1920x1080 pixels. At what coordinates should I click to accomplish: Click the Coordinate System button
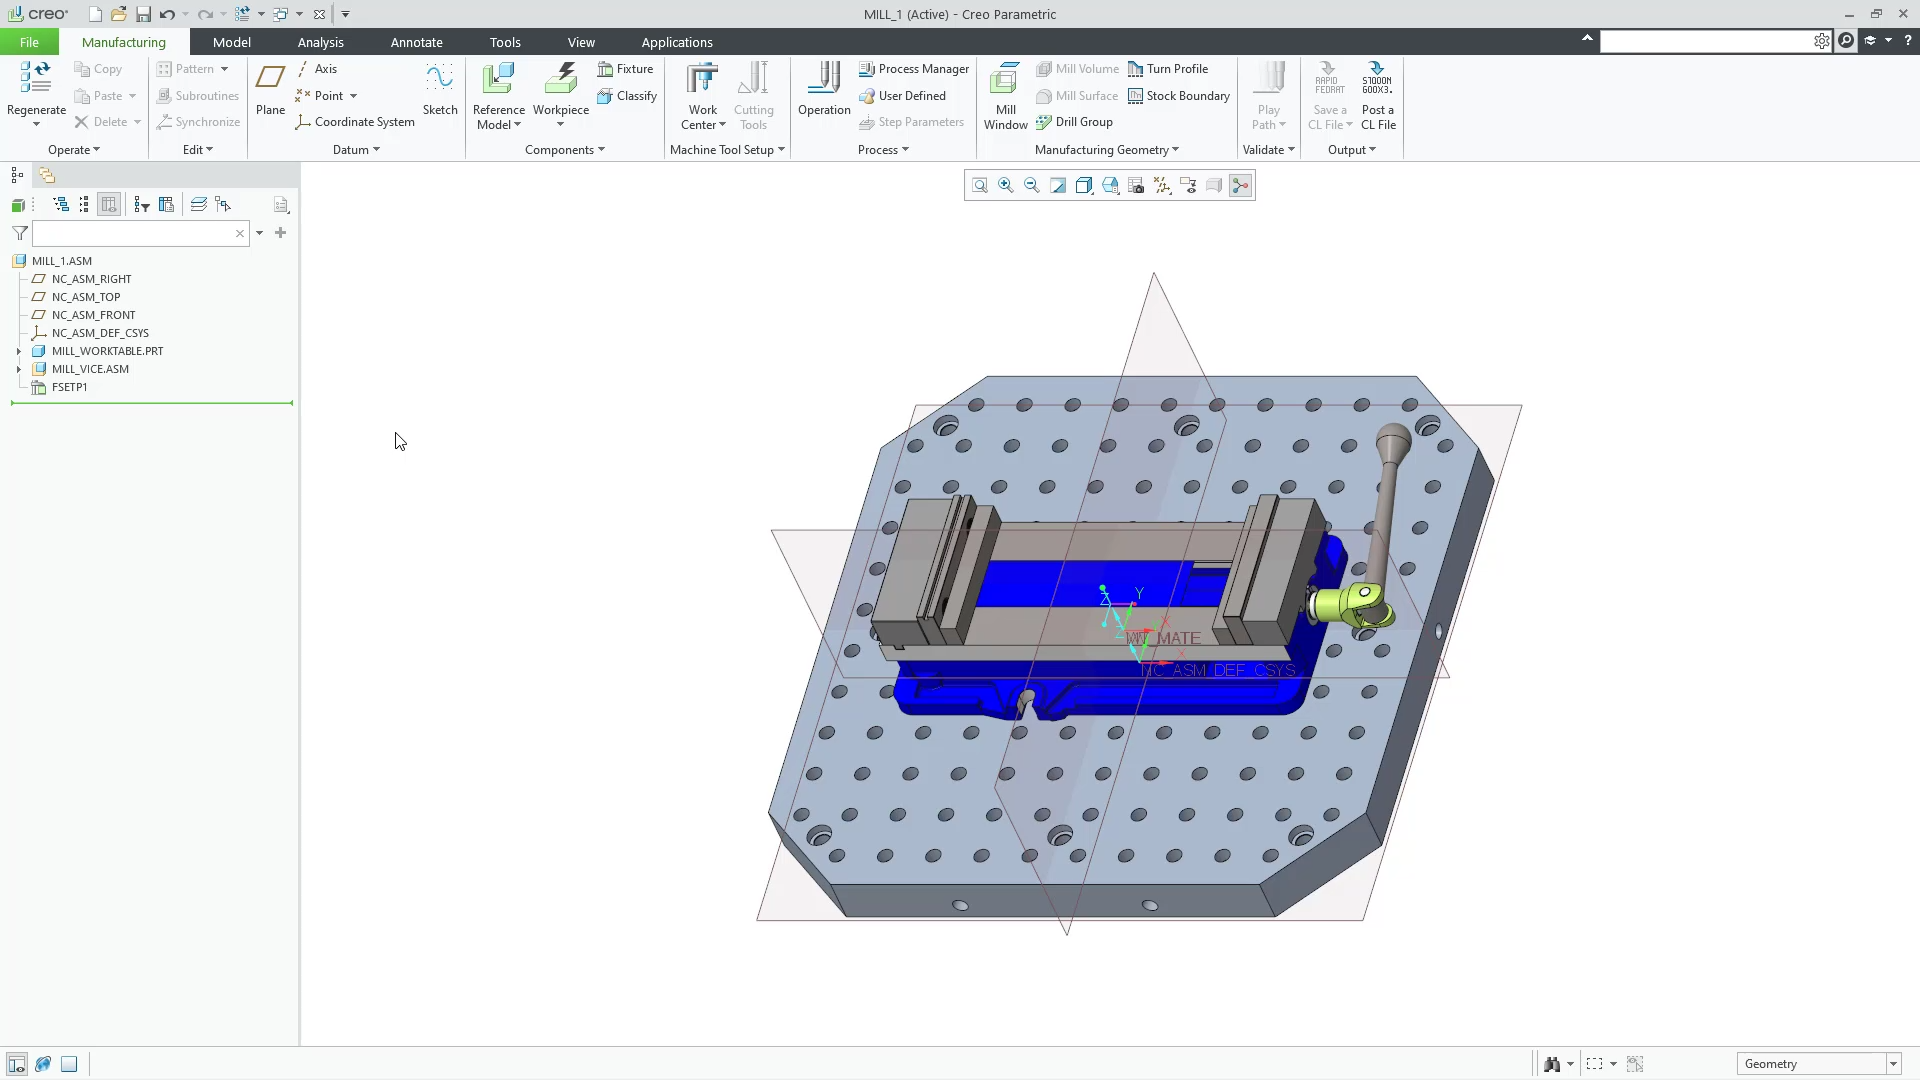(355, 122)
